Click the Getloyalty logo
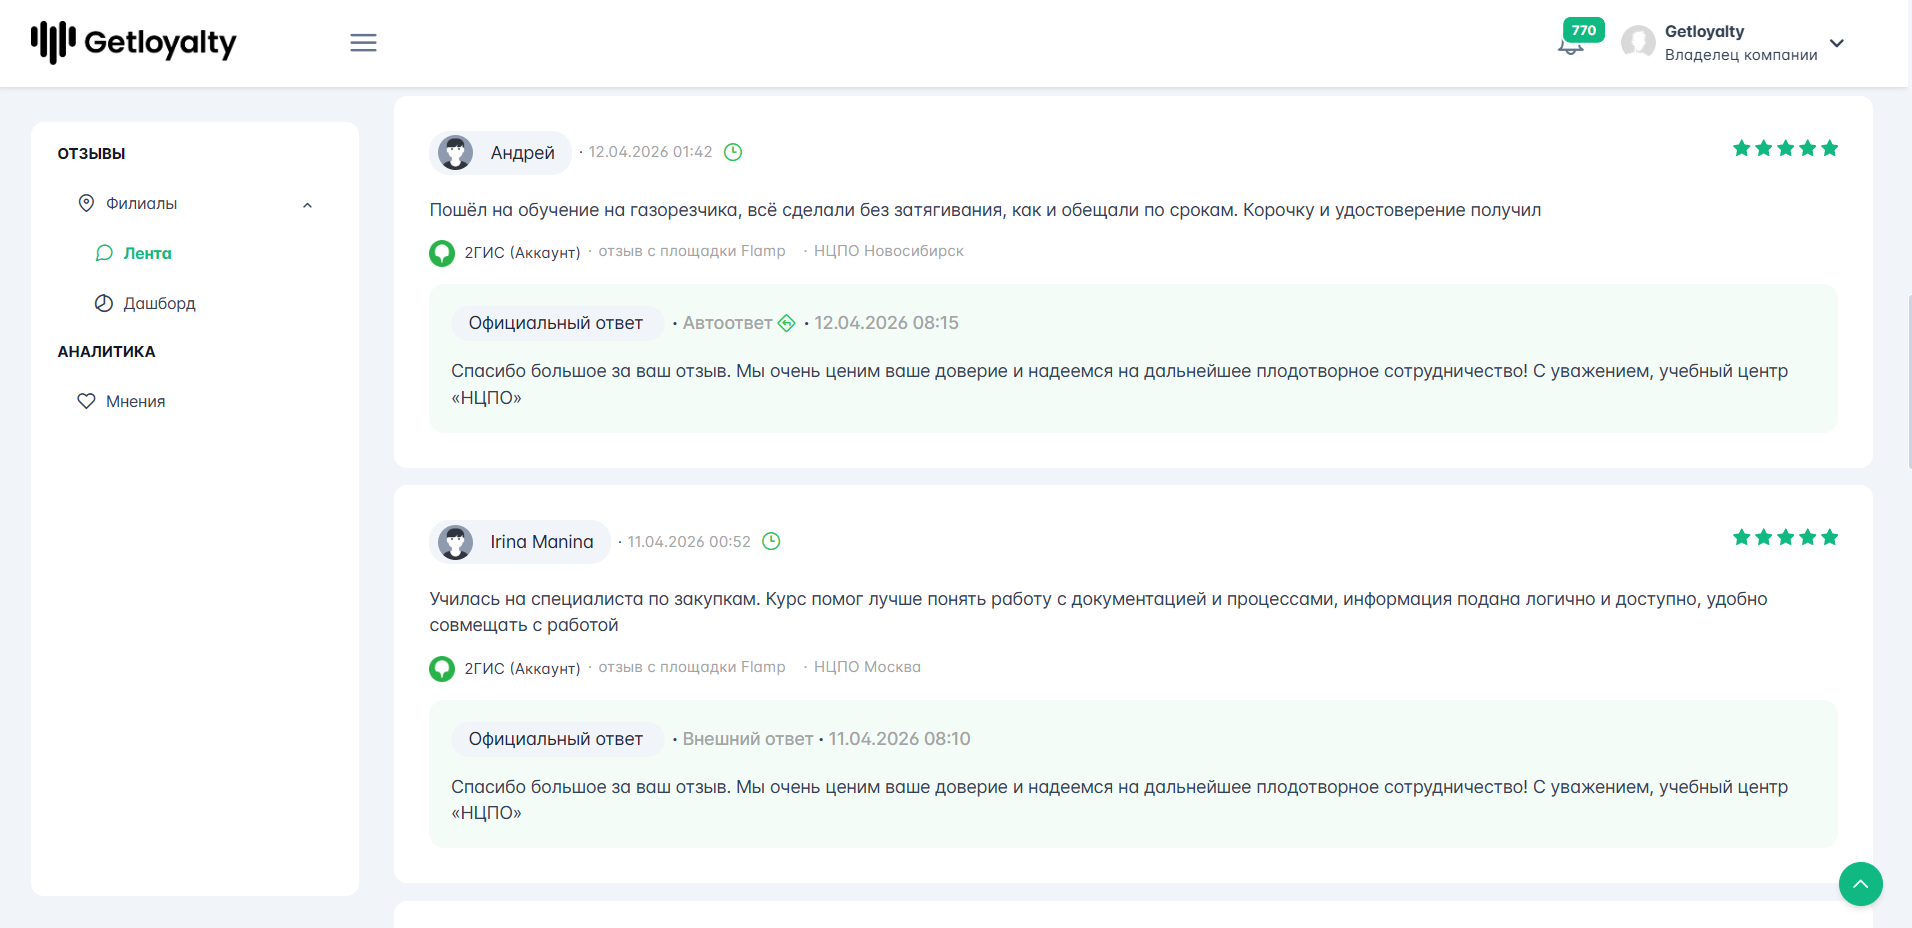This screenshot has height=928, width=1912. point(133,42)
